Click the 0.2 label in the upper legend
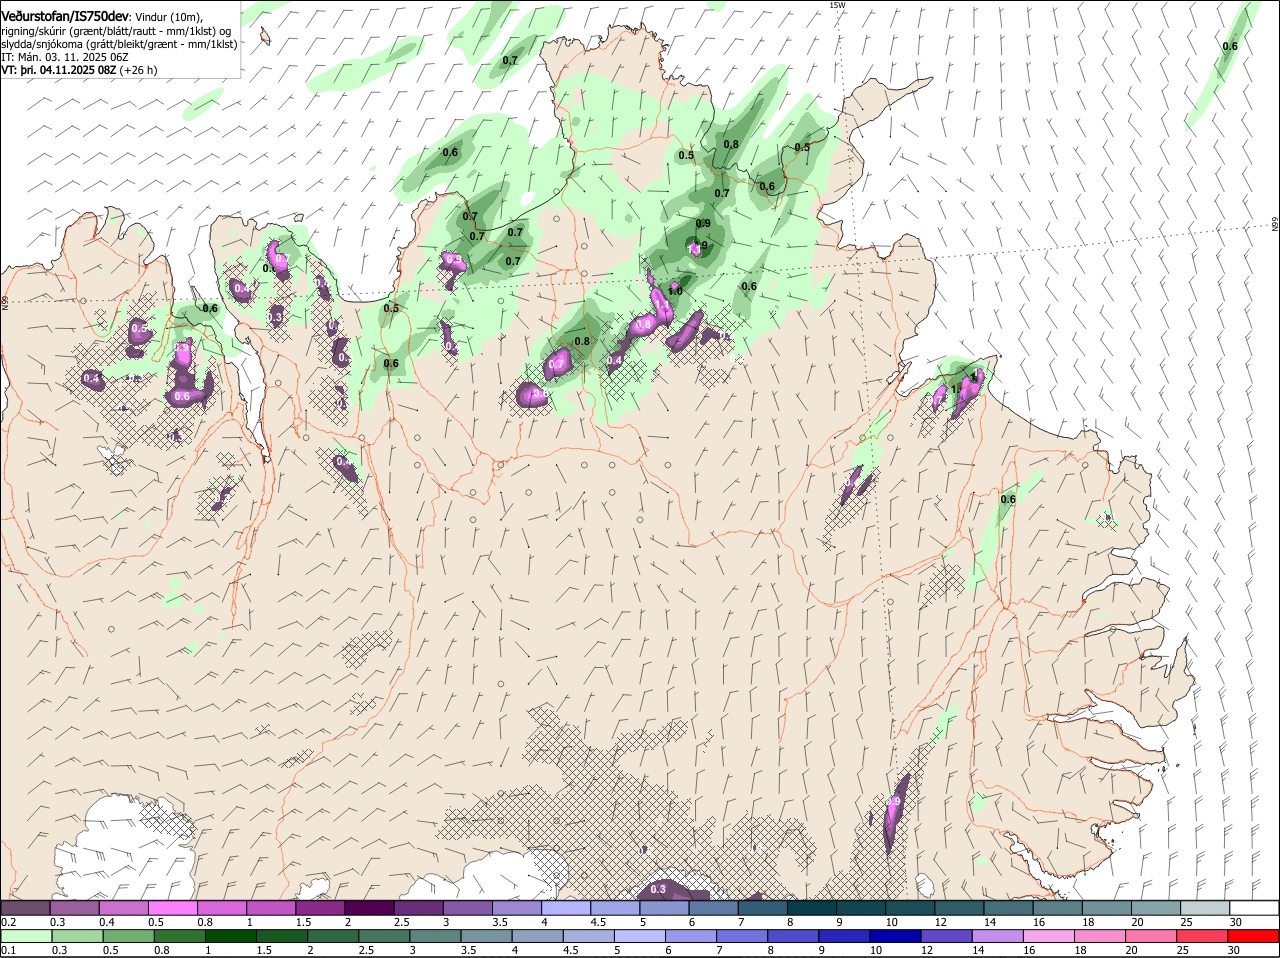Screen dimensions: 1280x958 click(8, 922)
